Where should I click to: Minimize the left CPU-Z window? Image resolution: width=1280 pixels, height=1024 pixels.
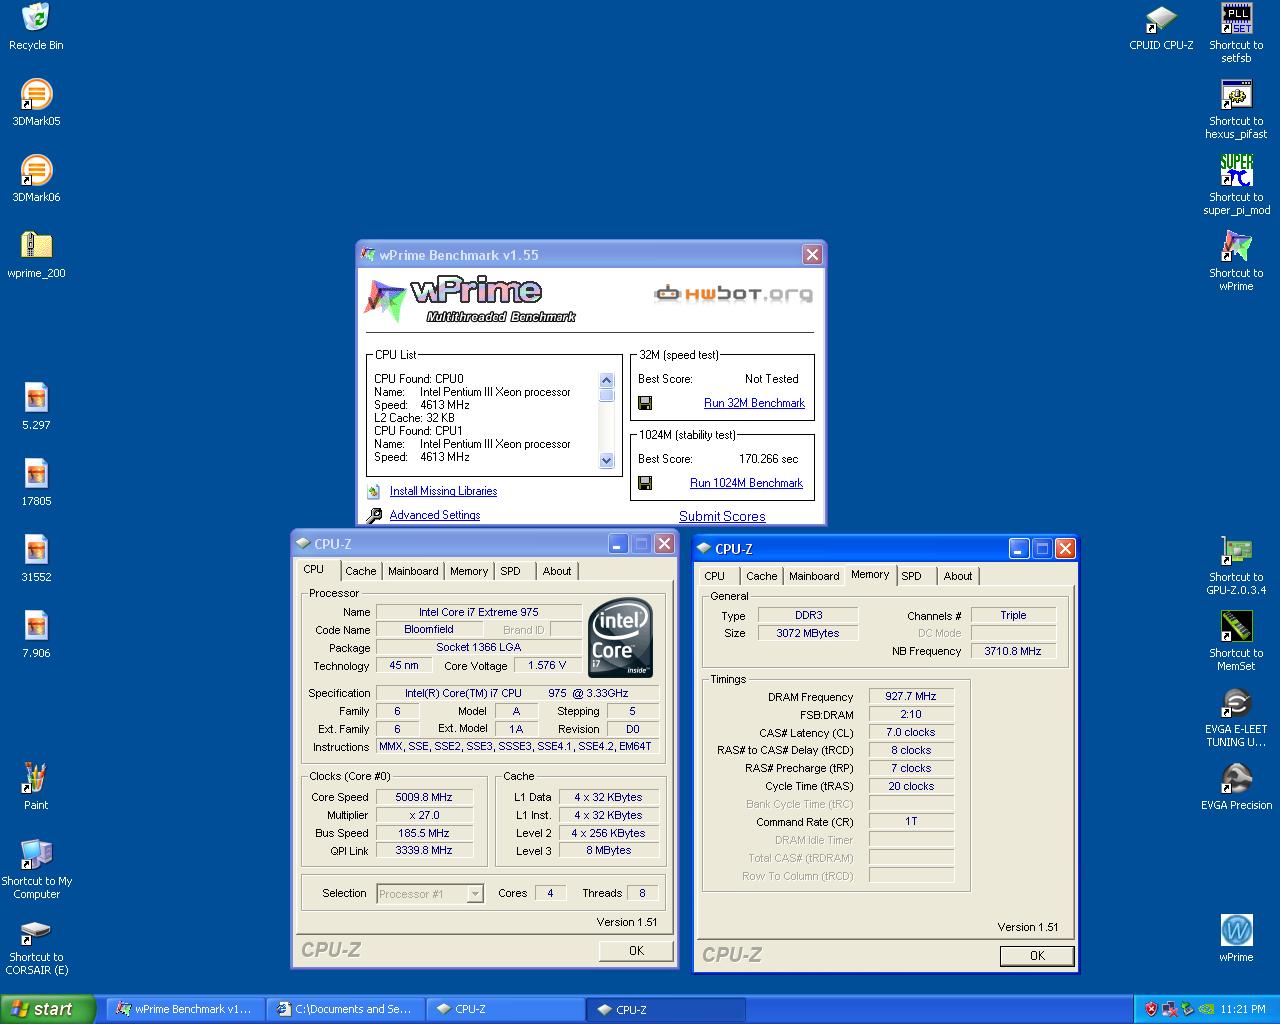[618, 544]
